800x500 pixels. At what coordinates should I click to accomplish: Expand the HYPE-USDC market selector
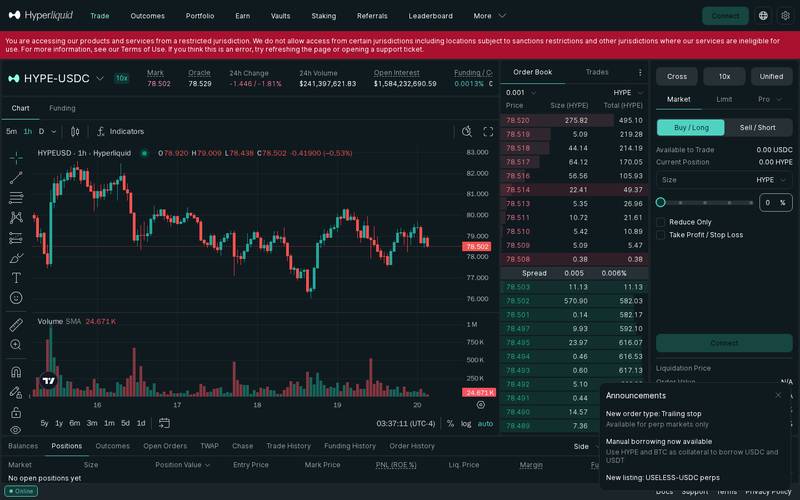click(56, 78)
